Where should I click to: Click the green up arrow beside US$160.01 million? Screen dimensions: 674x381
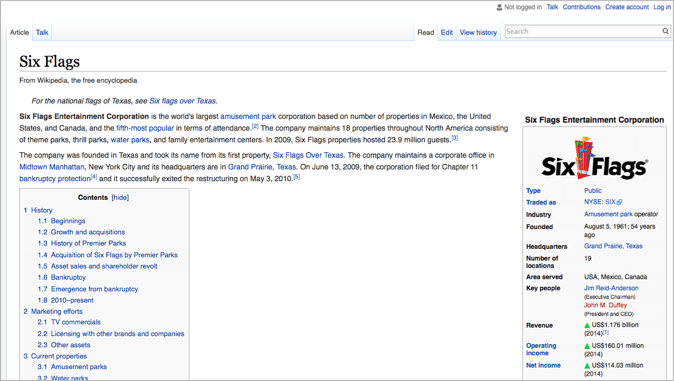587,346
